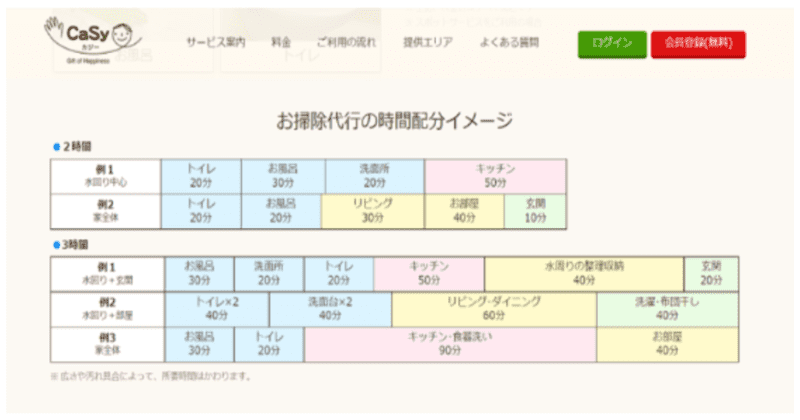The image size is (800, 420).
Task: Go to the 料金 page
Action: coord(281,42)
